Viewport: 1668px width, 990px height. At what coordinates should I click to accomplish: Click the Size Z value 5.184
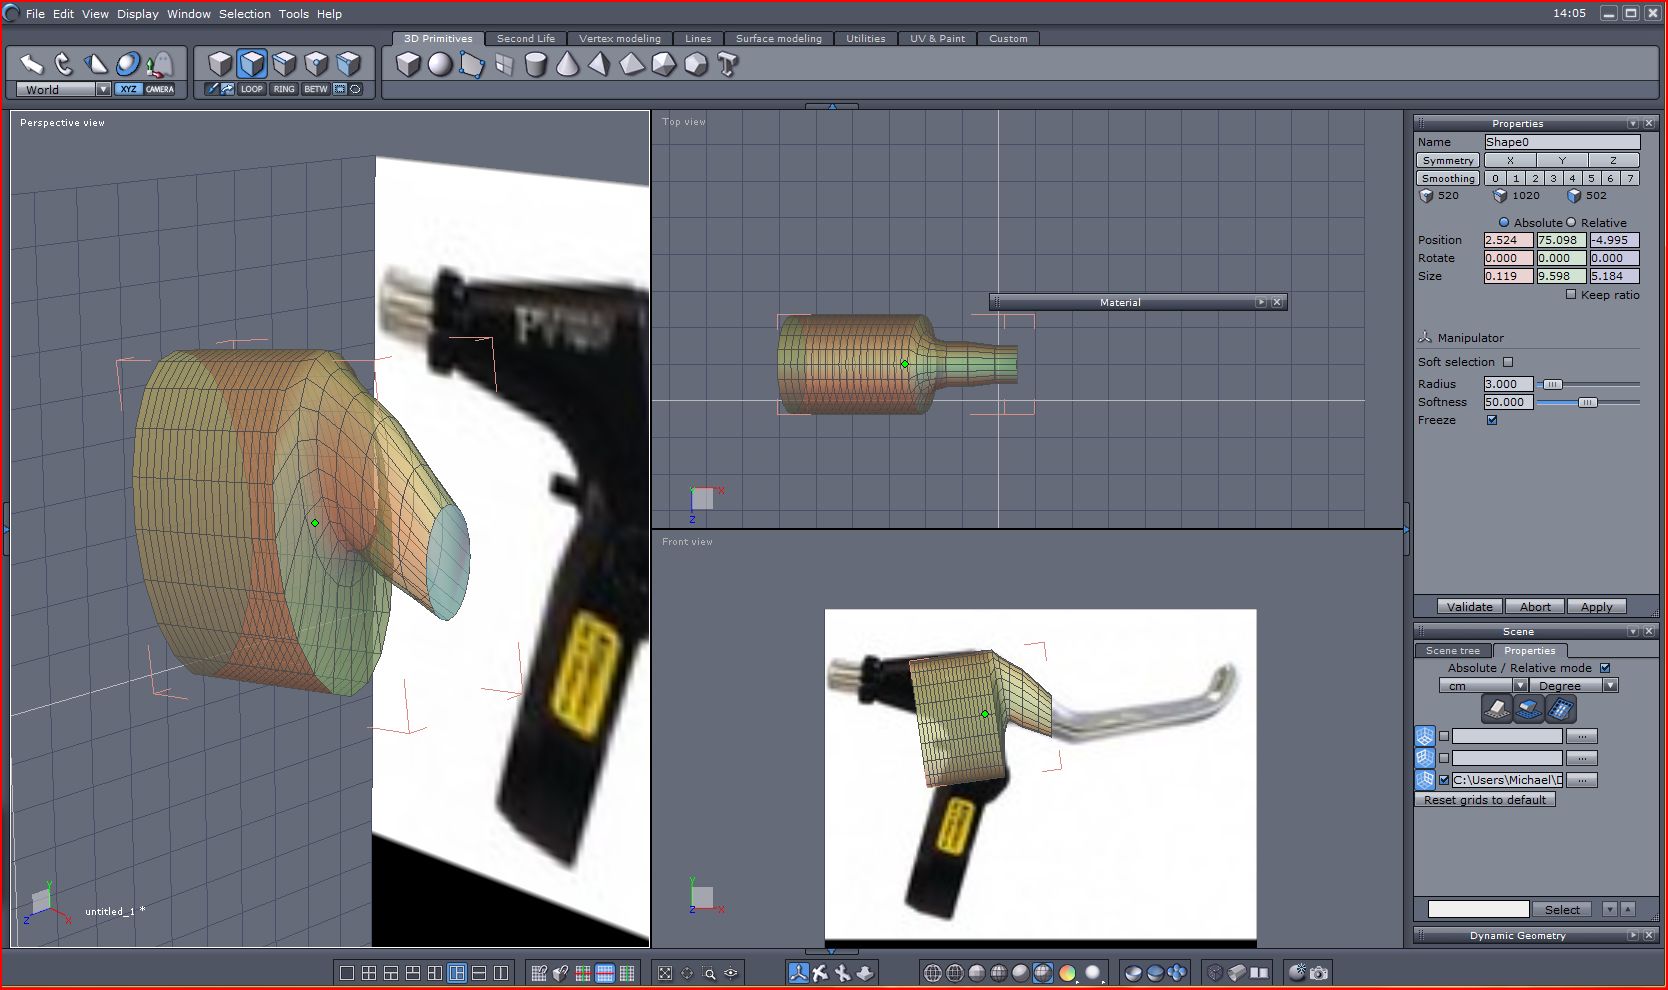[1614, 276]
